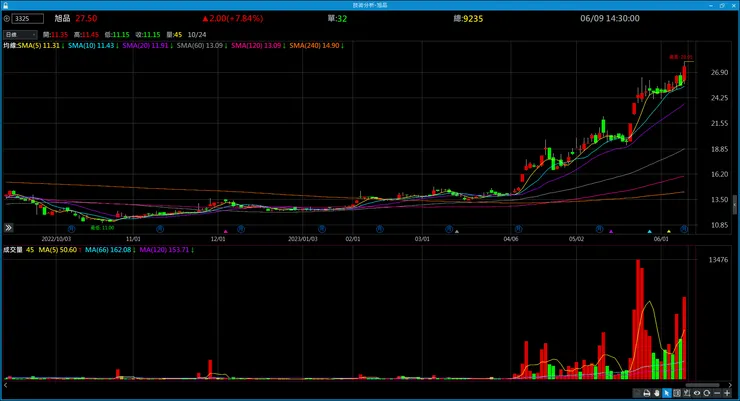Click the chart axis settings icon

click(687, 393)
